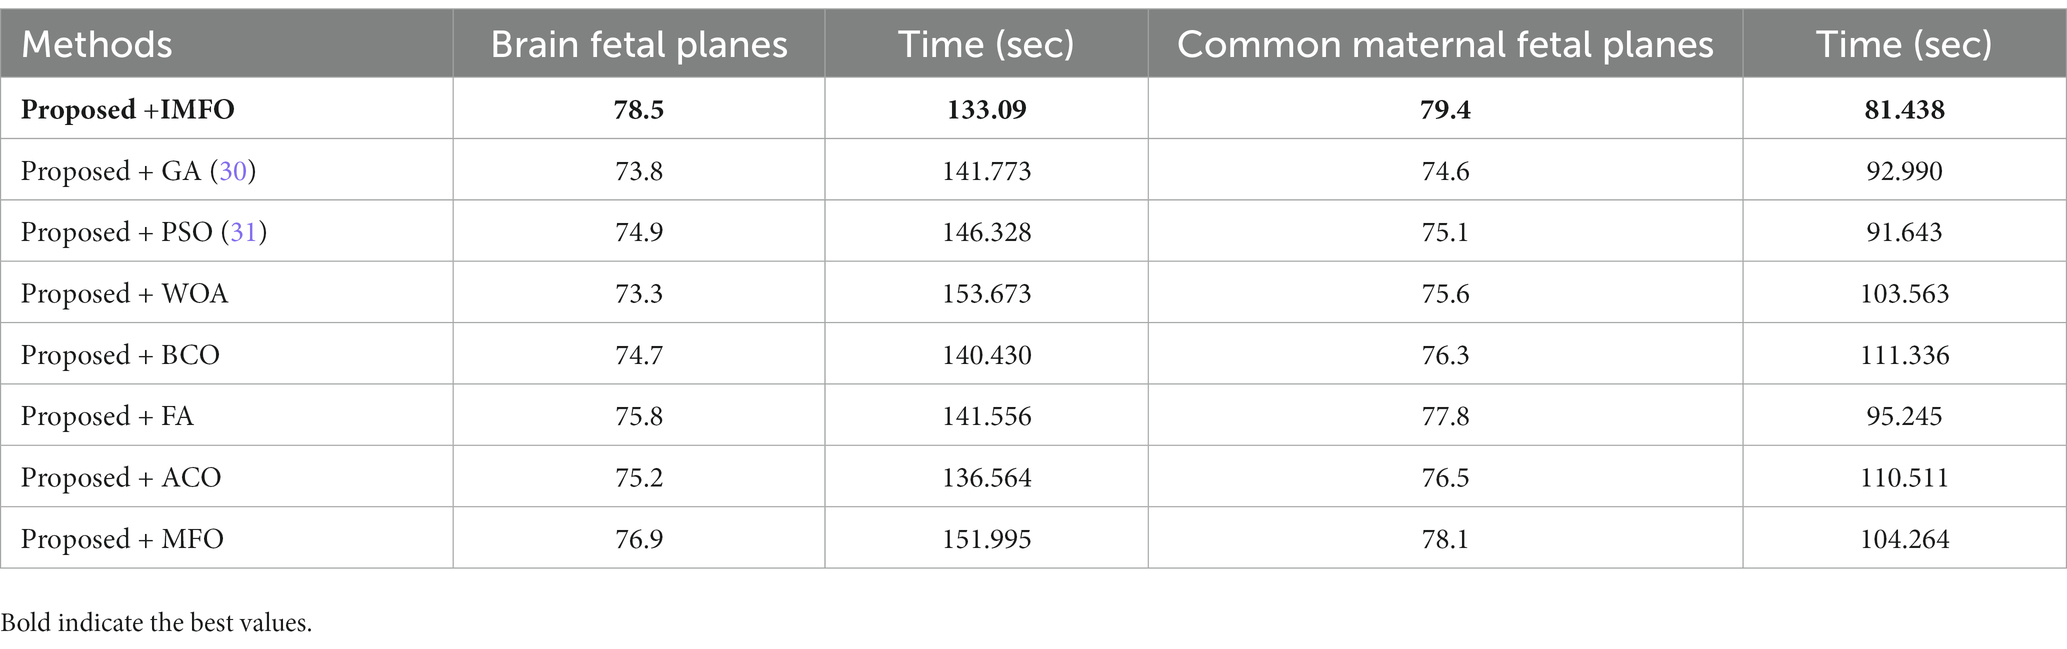The height and width of the screenshot is (649, 2067).
Task: Select the Methods column header
Action: (x=97, y=45)
